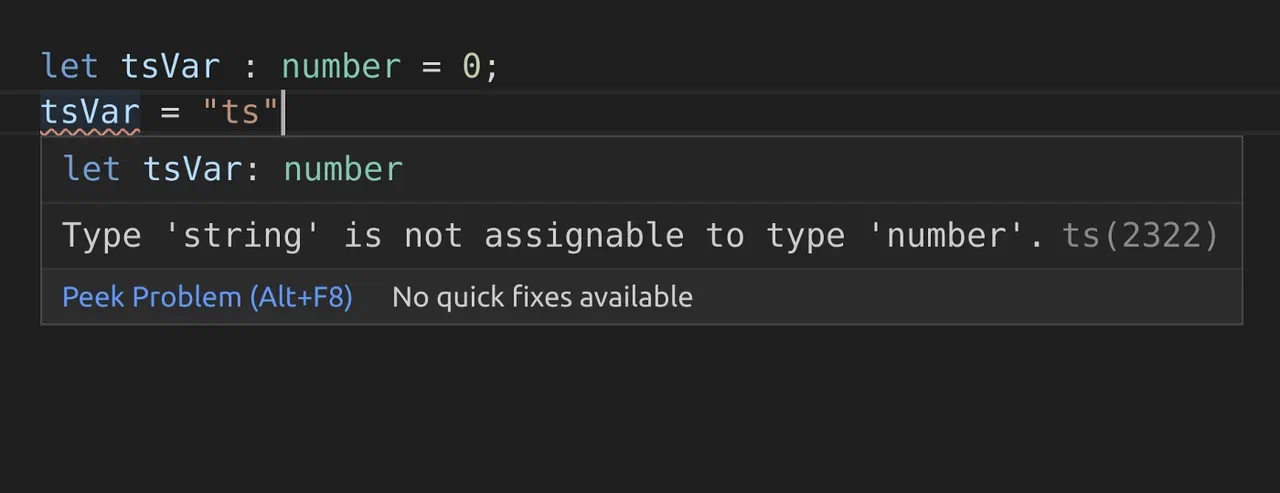Click empty editor area below the hover popup
1280x493 pixels.
[640, 410]
